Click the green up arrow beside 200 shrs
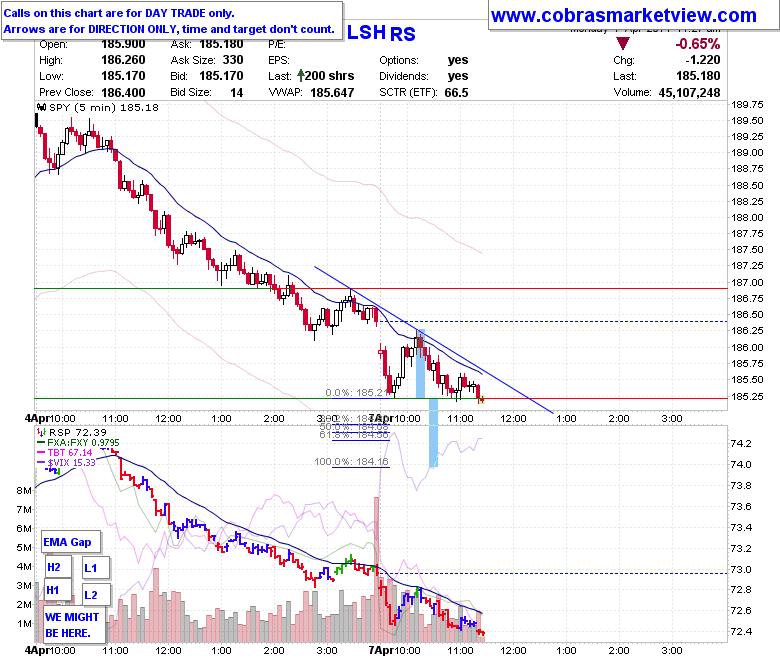 (x=301, y=76)
